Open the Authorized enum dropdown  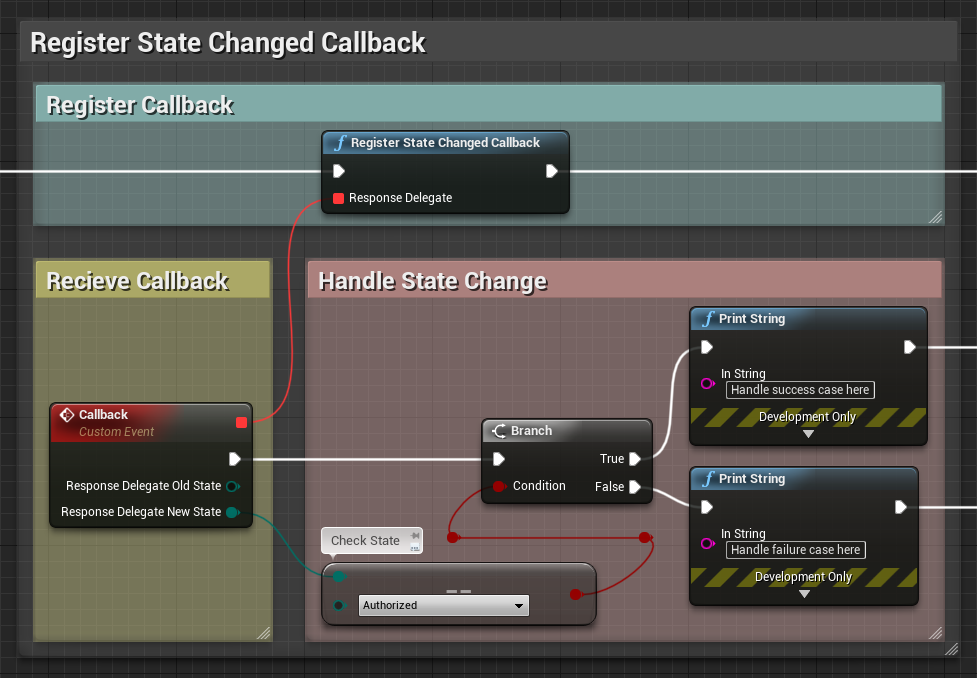pos(443,605)
